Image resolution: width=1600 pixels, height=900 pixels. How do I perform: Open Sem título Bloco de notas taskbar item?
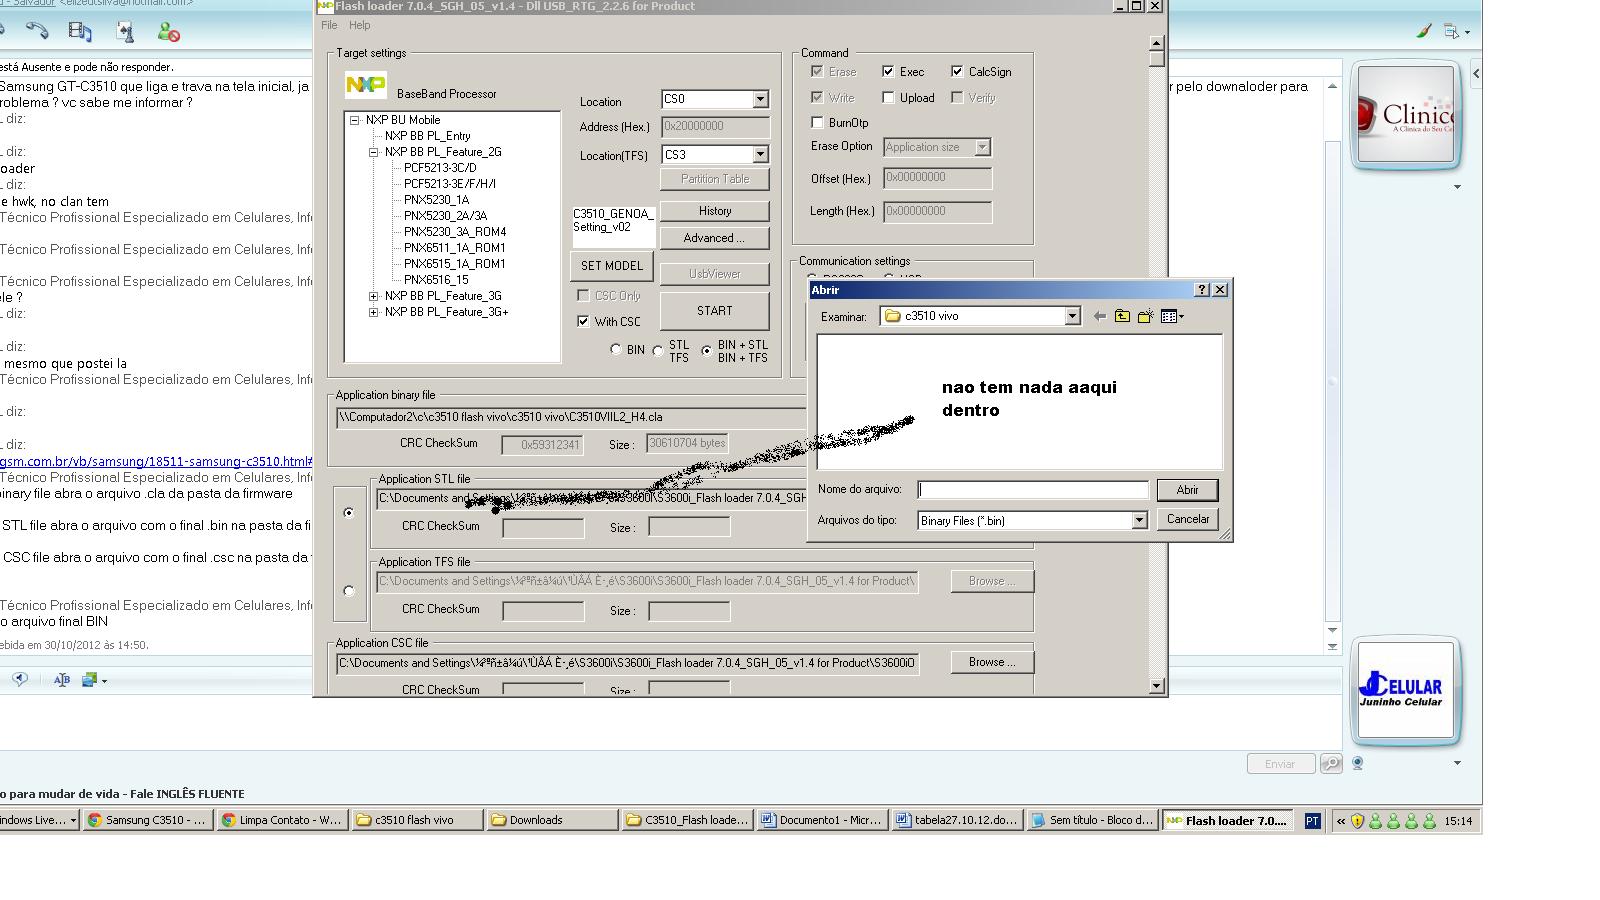click(1092, 820)
